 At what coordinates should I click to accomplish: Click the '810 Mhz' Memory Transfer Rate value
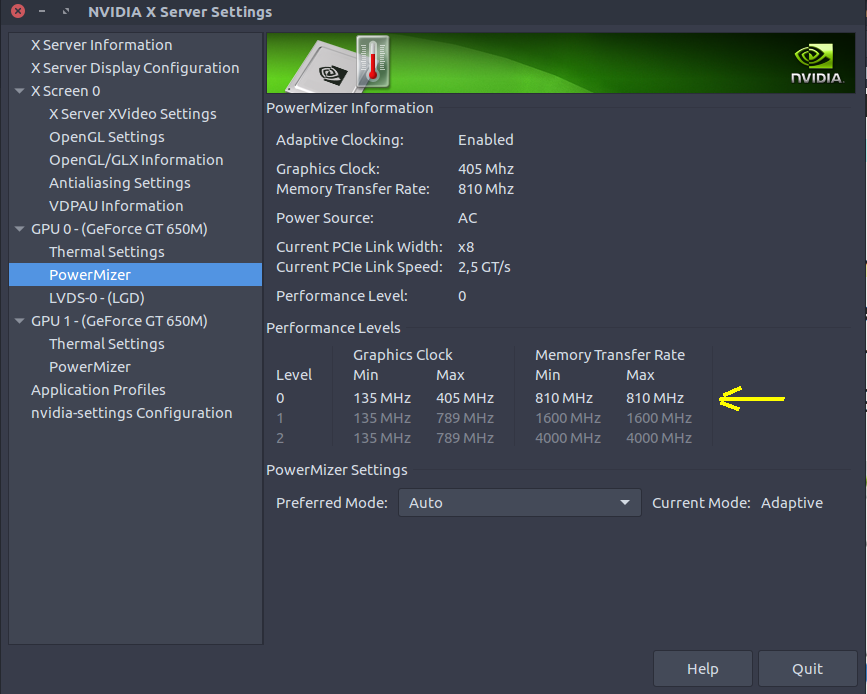485,189
